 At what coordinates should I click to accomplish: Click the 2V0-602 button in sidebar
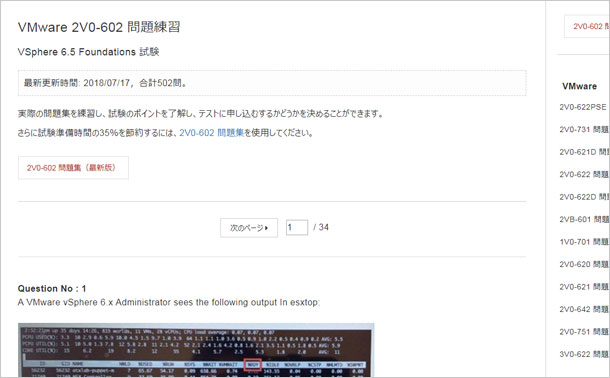point(587,26)
